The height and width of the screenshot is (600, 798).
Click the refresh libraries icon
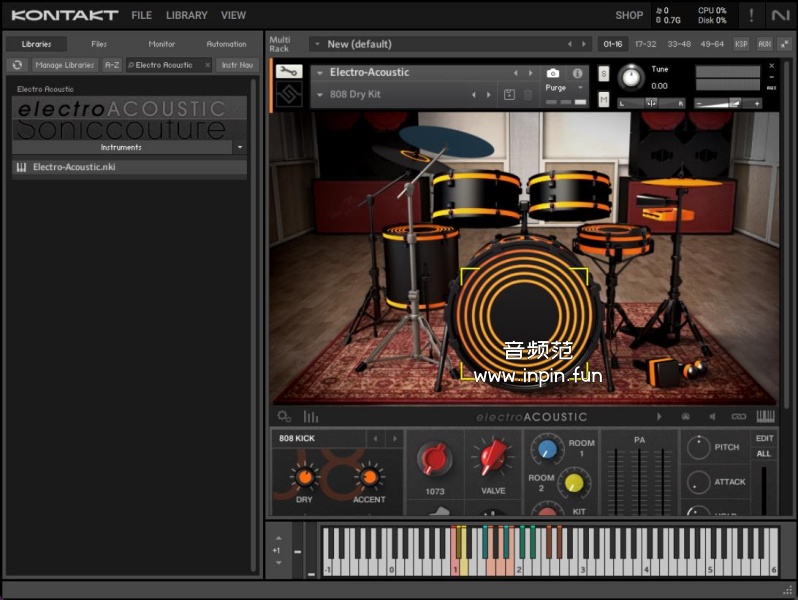point(17,65)
